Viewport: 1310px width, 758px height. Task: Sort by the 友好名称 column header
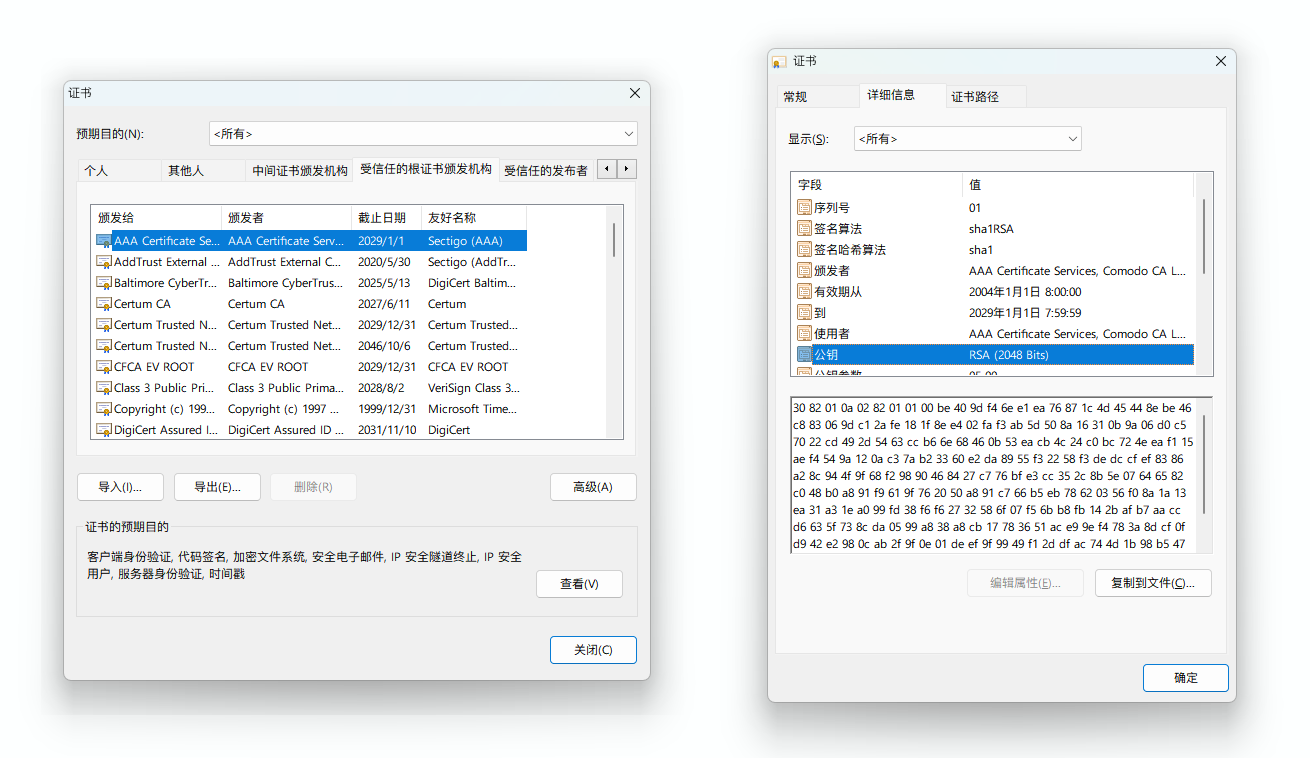point(474,217)
